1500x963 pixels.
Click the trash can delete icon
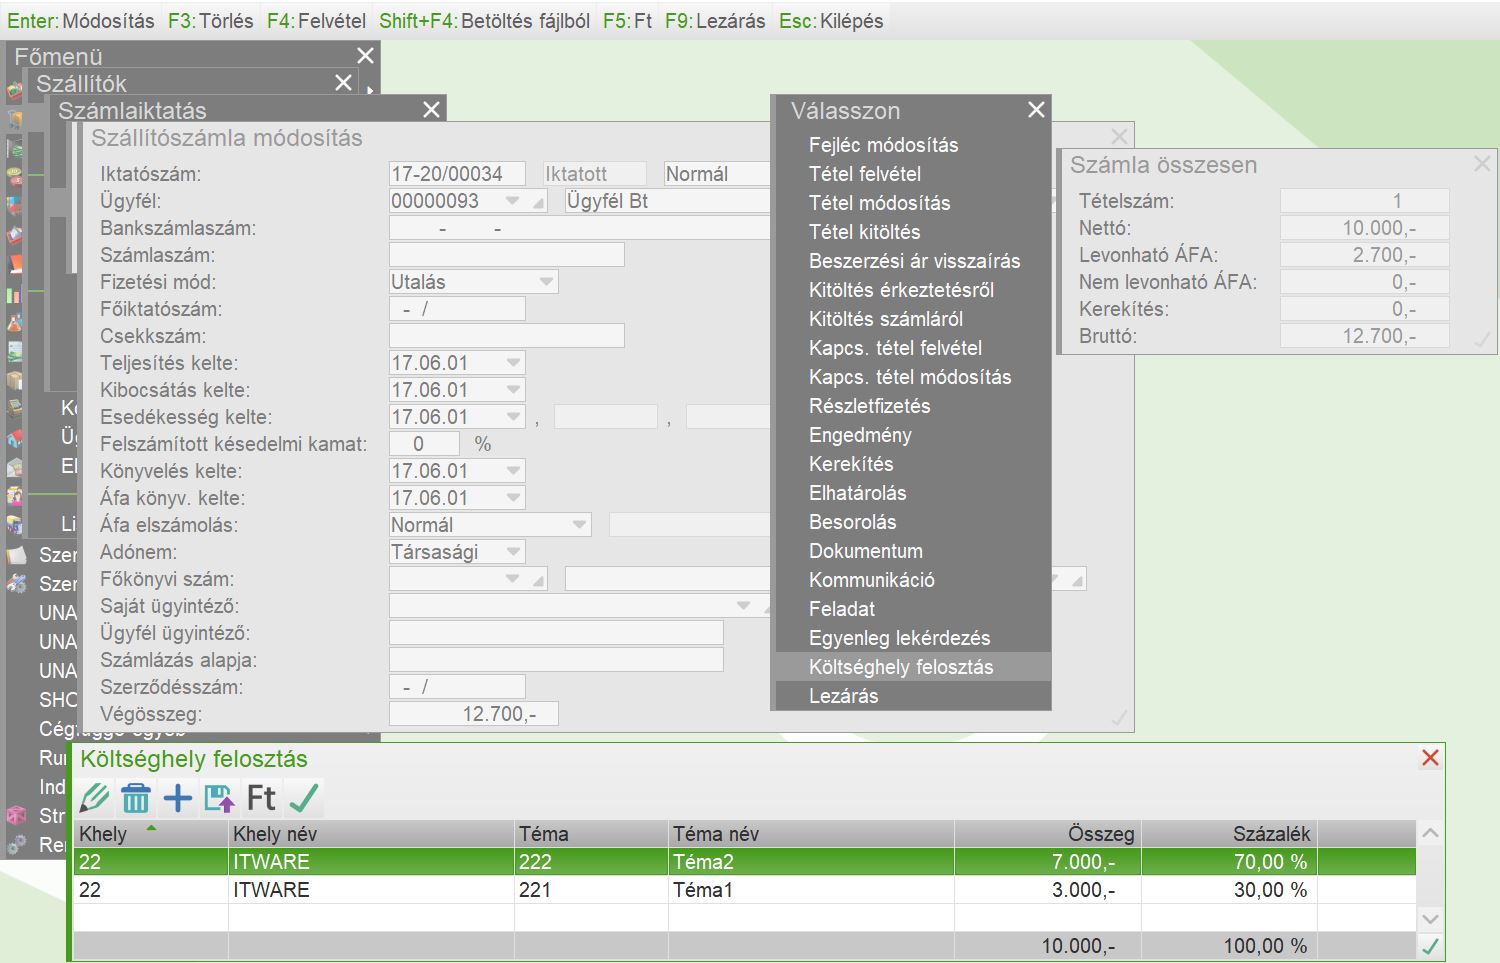(136, 798)
